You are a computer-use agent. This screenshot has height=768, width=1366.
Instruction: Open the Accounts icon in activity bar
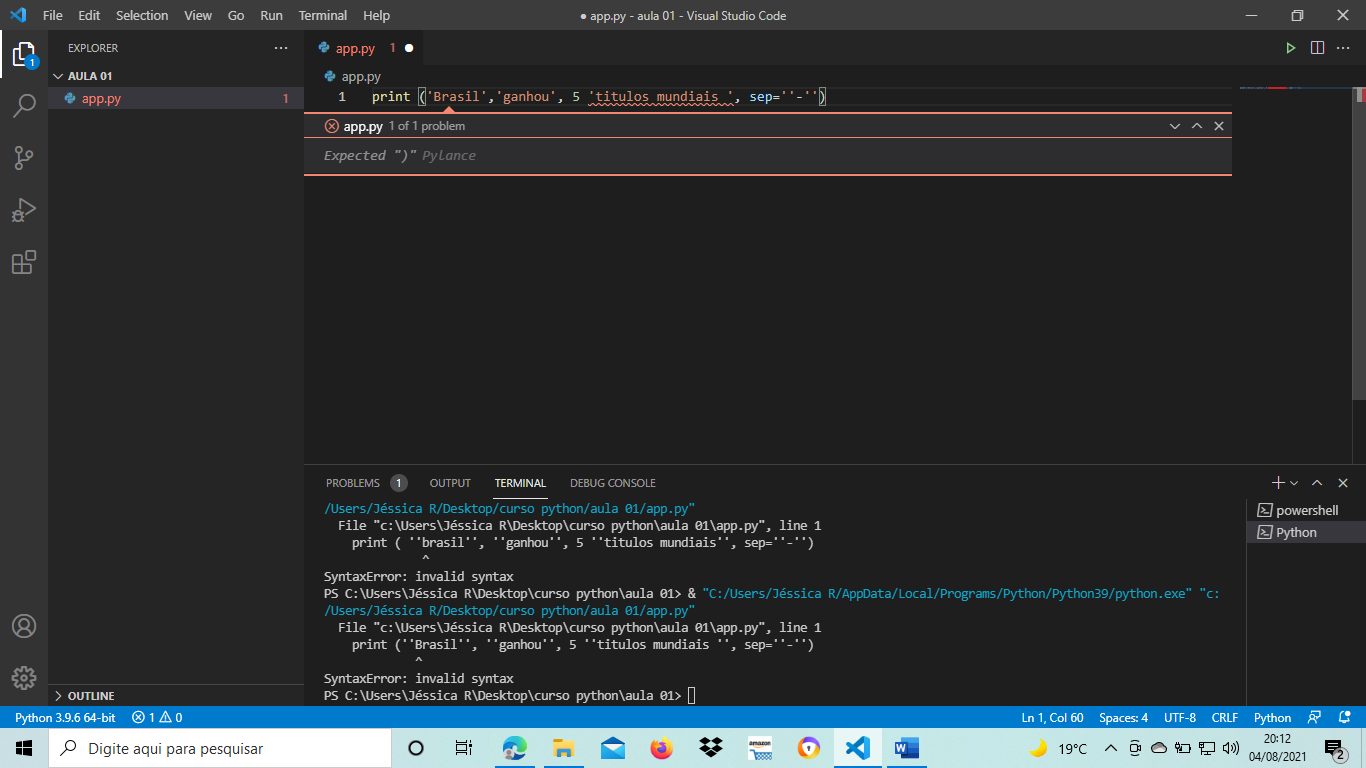coord(24,626)
